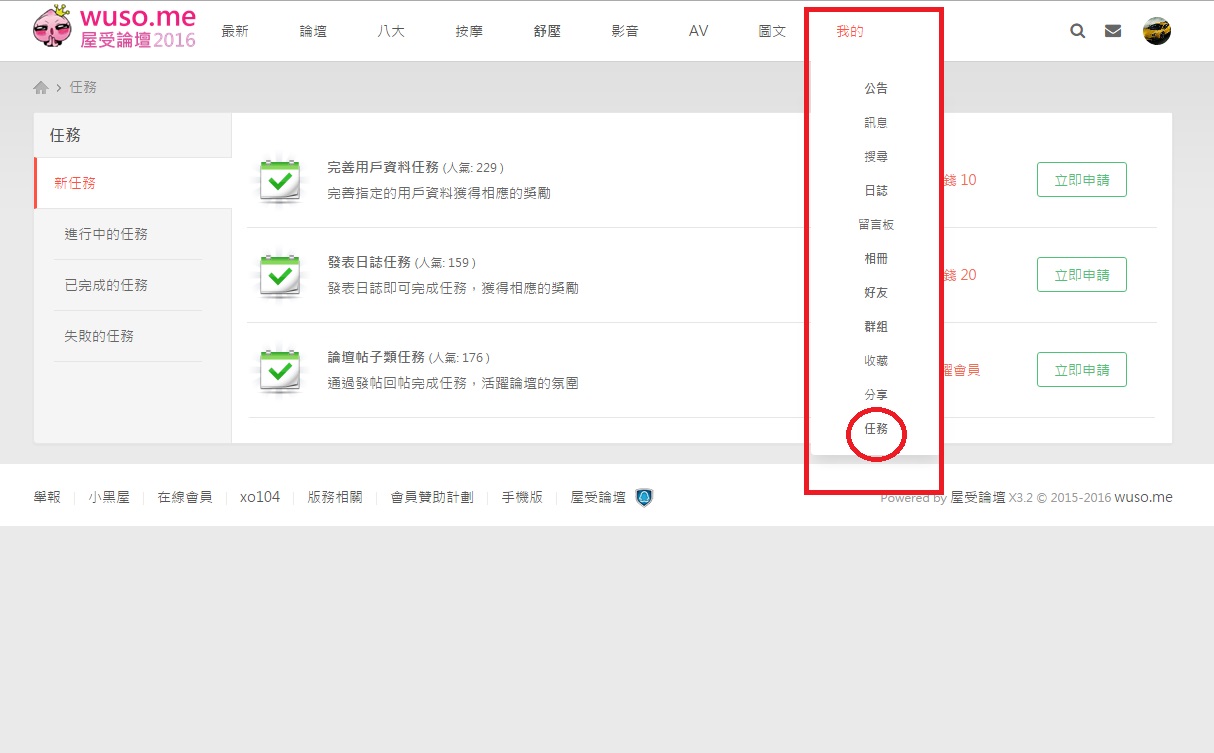Open the 已完成的任務 sidebar tab
The image size is (1214, 753).
106,285
